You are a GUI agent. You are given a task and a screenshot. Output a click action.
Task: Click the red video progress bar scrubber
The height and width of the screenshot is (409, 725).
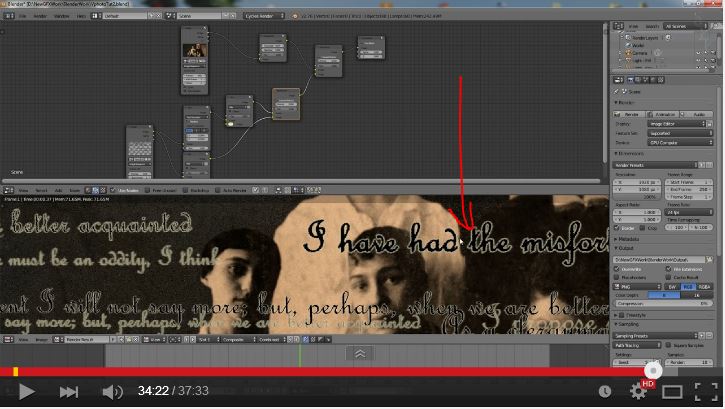[653, 370]
